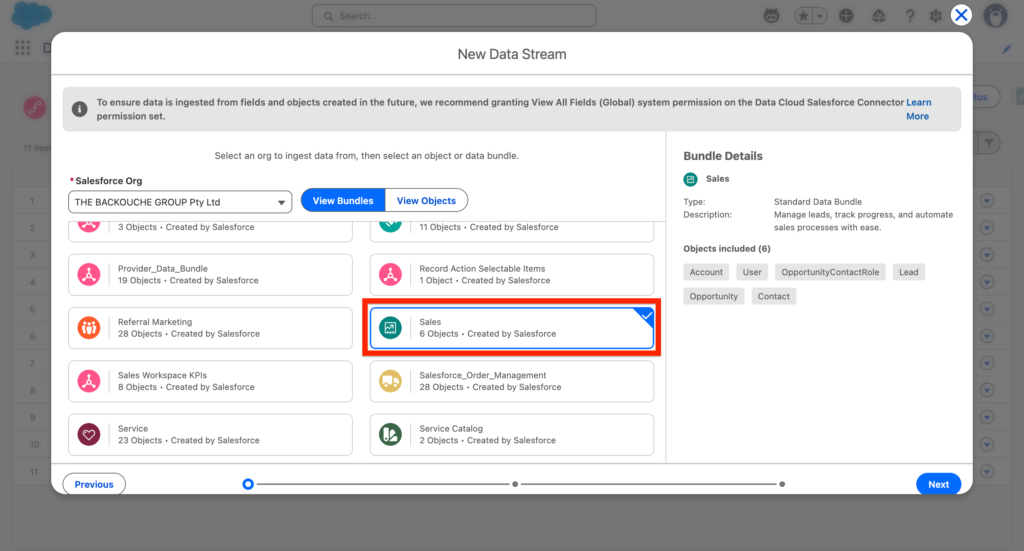
Task: Click the first progress step indicator
Action: (248, 484)
